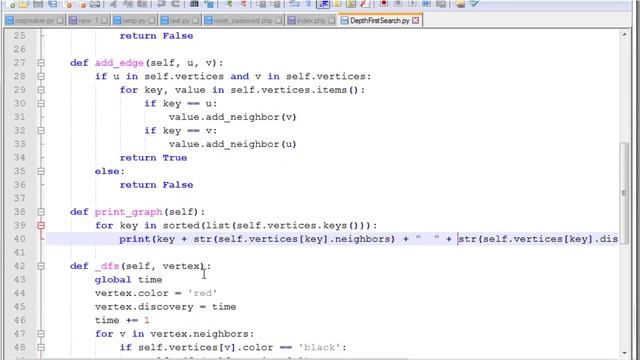The width and height of the screenshot is (640, 360).
Task: Collapse the add_edge function at line 27
Action: [x=41, y=63]
